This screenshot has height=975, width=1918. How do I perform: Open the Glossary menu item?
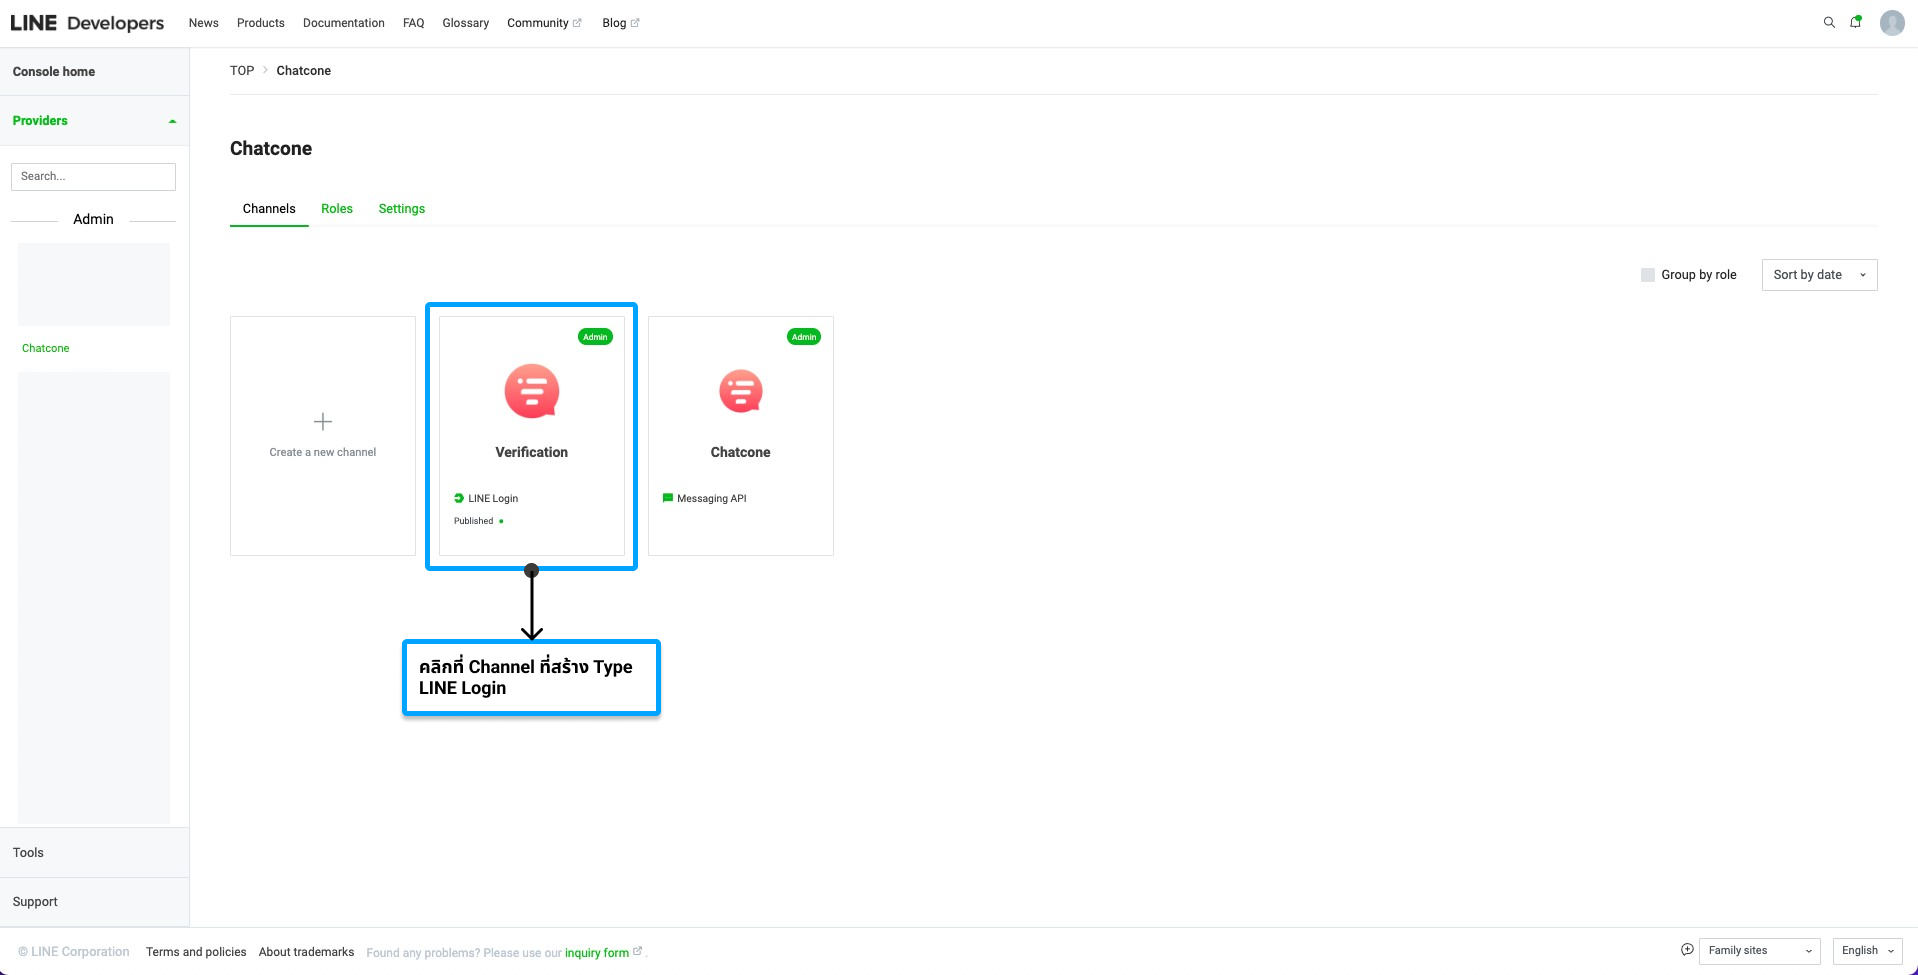tap(466, 23)
